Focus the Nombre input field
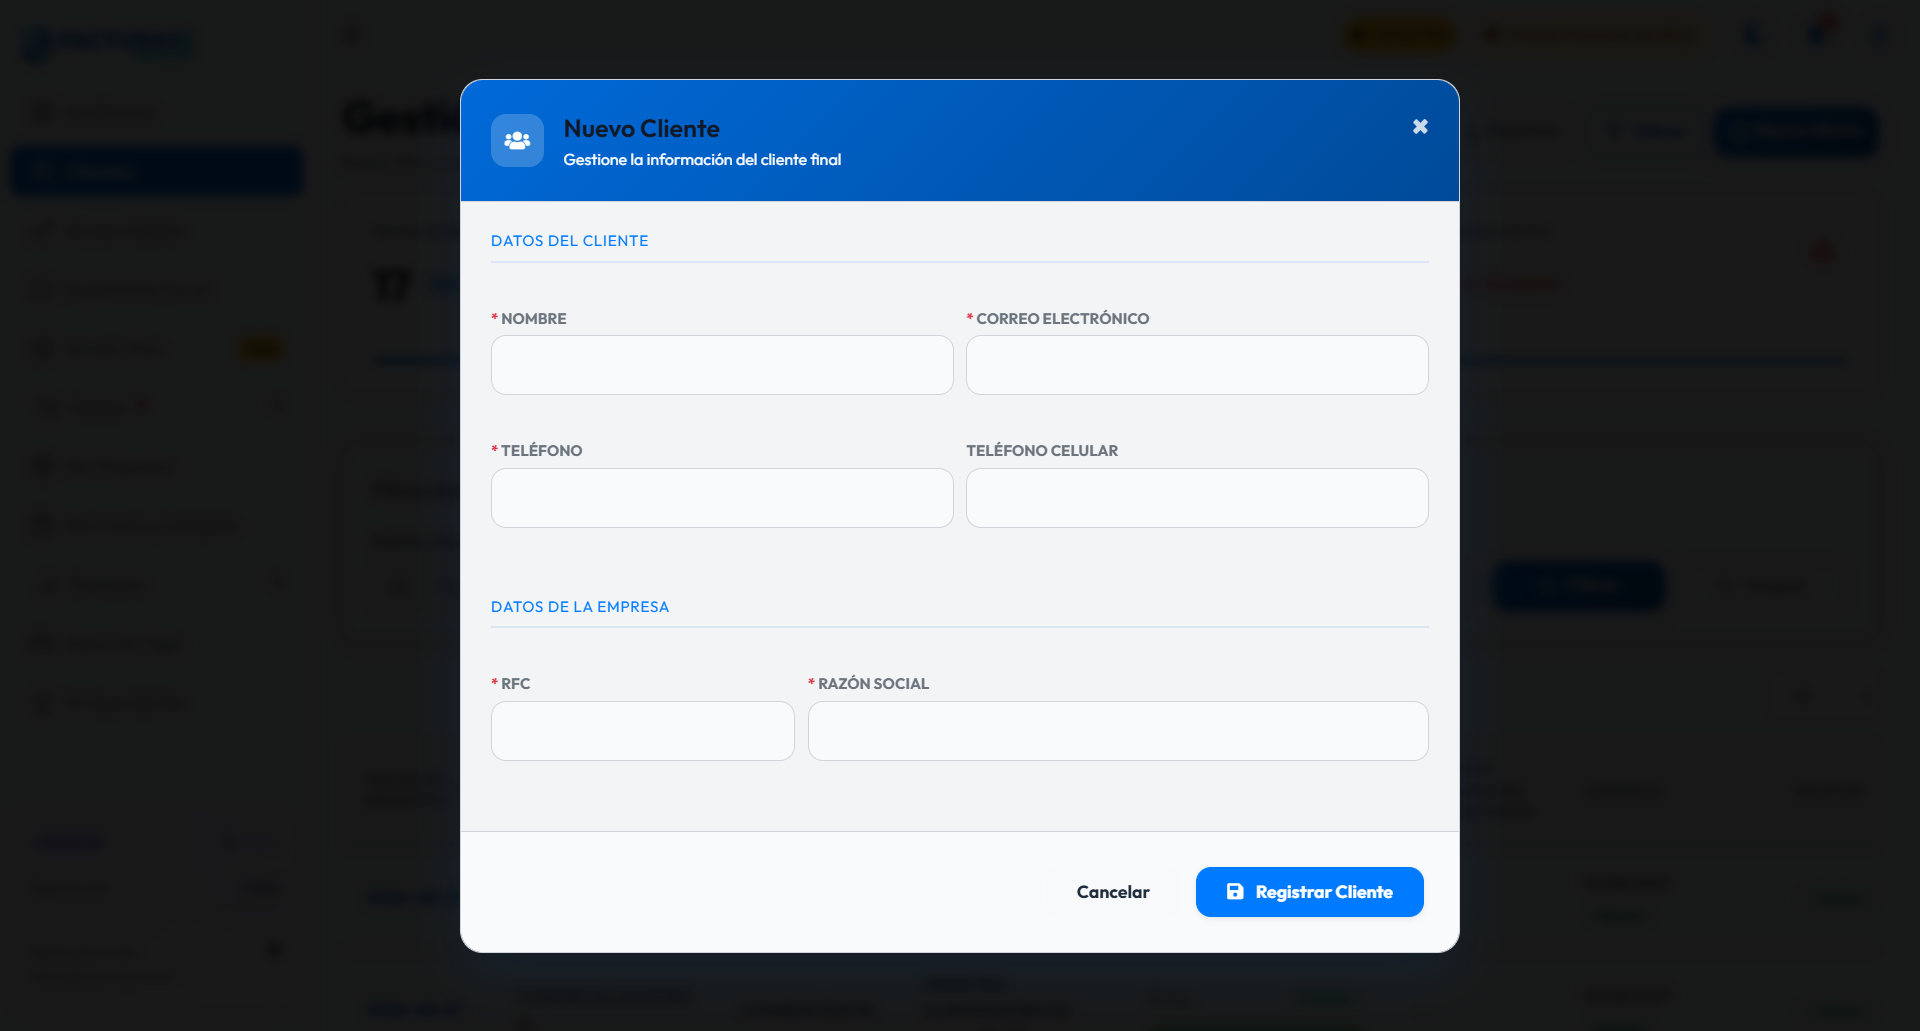Image resolution: width=1920 pixels, height=1031 pixels. [x=722, y=365]
